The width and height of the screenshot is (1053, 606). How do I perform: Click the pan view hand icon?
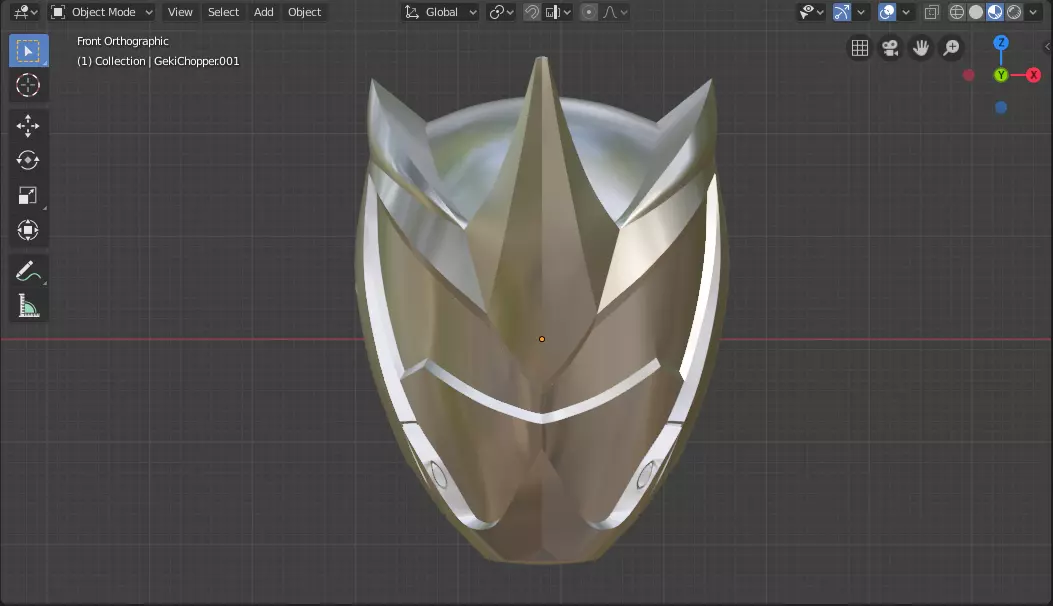[921, 48]
